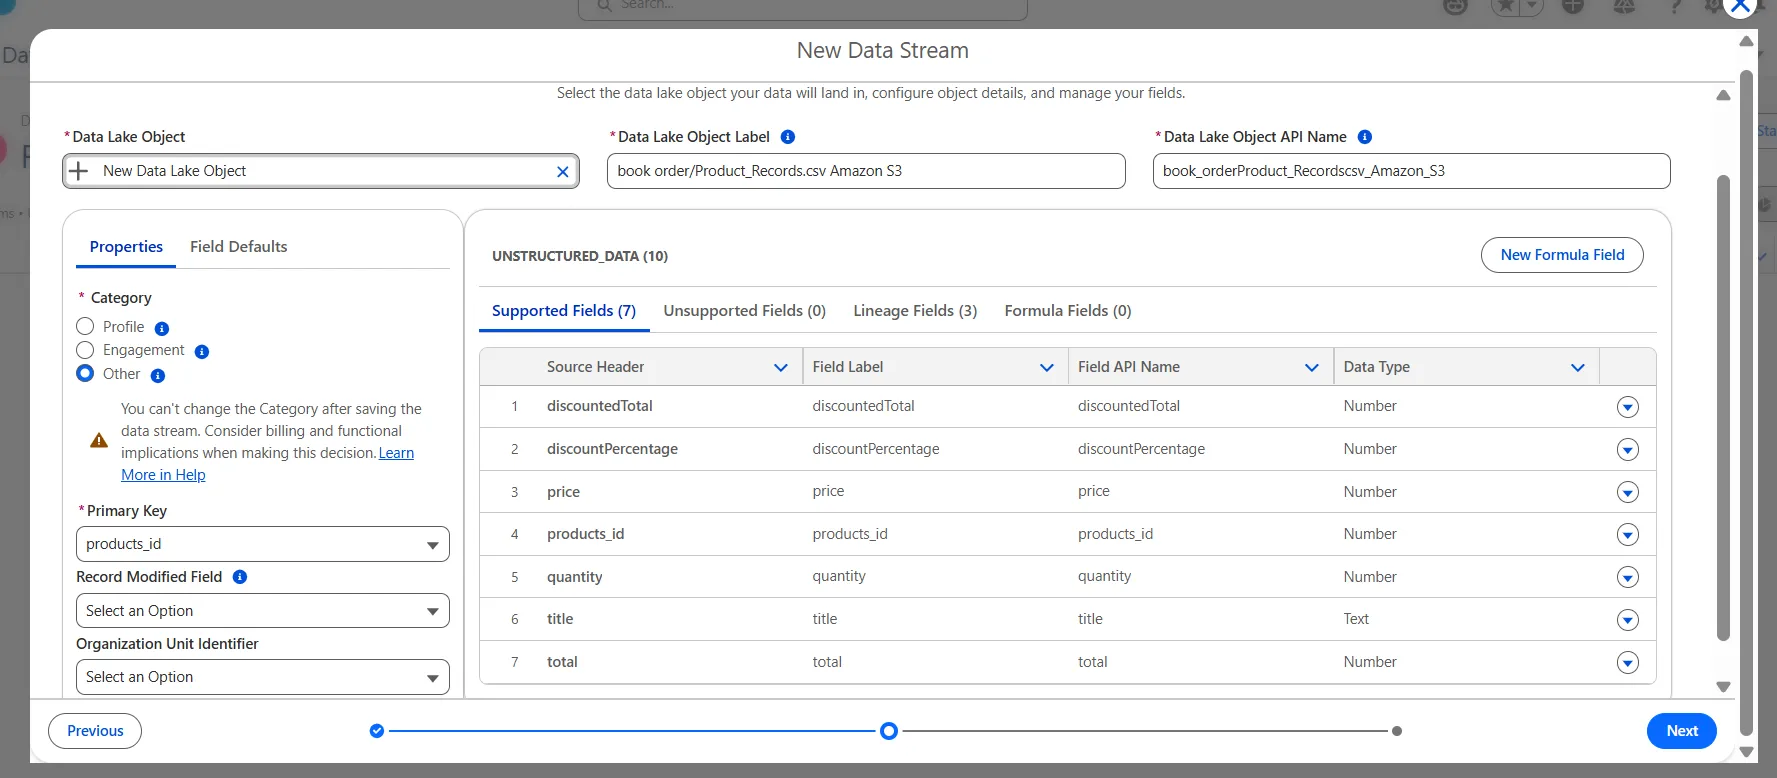The height and width of the screenshot is (778, 1777).
Task: Open row actions menu for title field
Action: tap(1627, 620)
